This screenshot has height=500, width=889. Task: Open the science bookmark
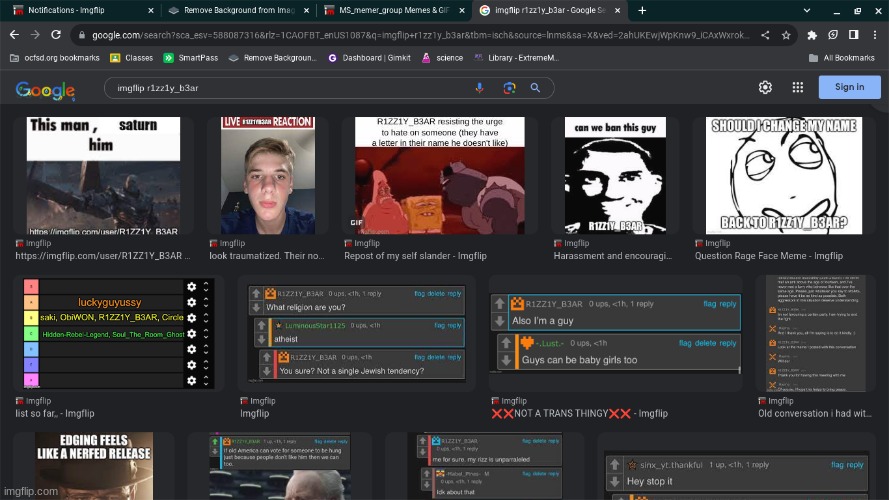click(x=443, y=58)
